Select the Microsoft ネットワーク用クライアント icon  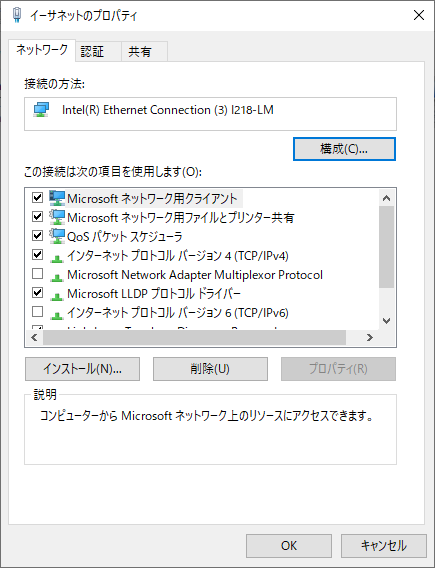[x=57, y=198]
